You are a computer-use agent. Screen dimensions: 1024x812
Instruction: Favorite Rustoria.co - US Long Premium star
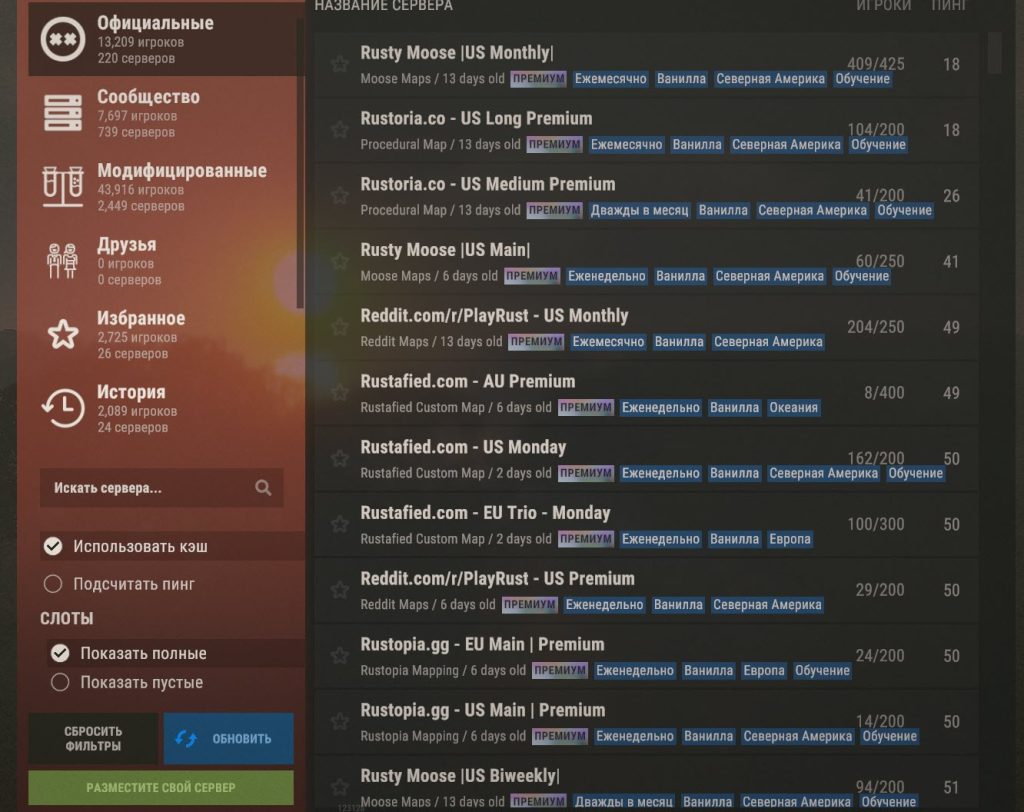tap(340, 129)
